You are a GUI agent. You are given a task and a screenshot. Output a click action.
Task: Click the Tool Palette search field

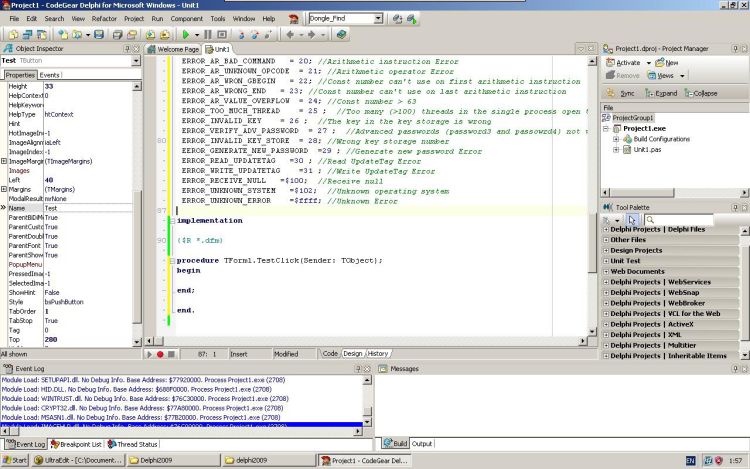(x=679, y=220)
